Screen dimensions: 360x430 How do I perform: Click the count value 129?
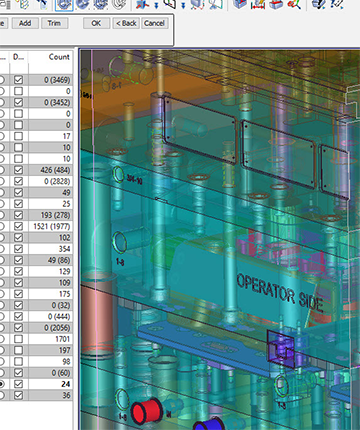point(64,271)
